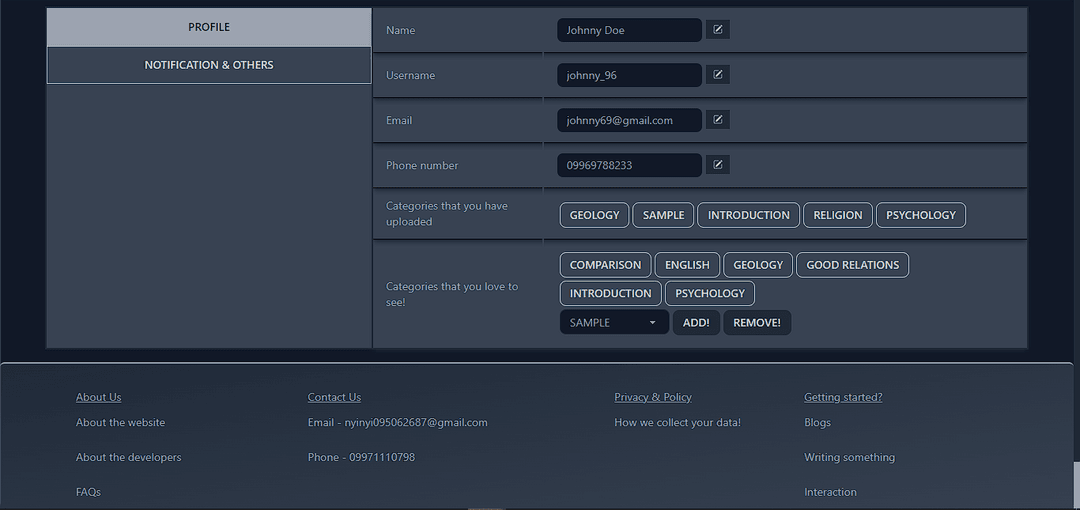Click edit icon for Phone number

click(718, 165)
